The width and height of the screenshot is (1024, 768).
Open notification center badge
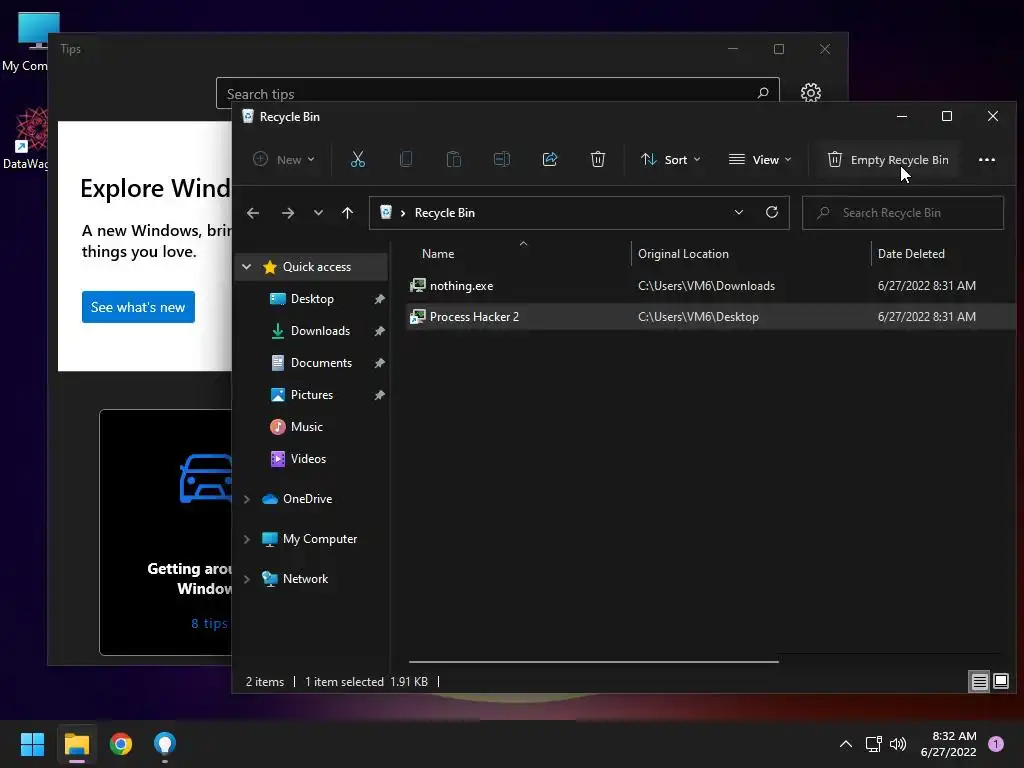tap(996, 744)
